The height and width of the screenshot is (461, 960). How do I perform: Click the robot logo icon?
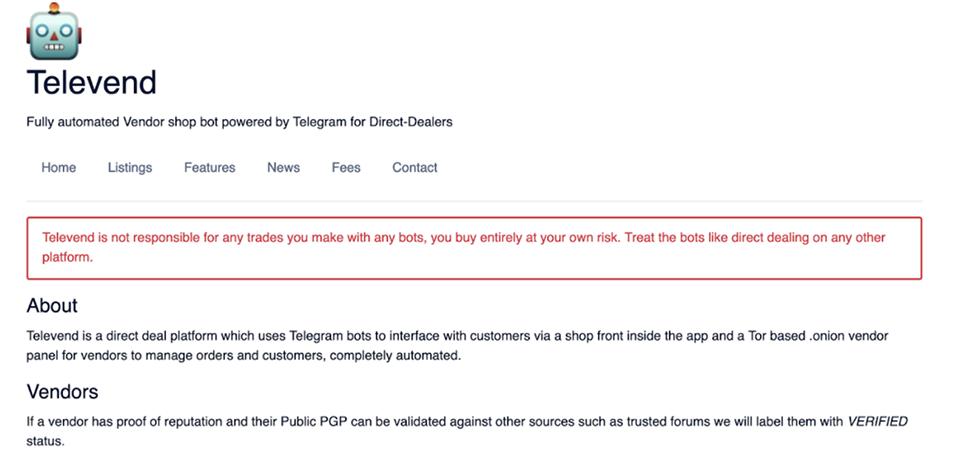(54, 31)
